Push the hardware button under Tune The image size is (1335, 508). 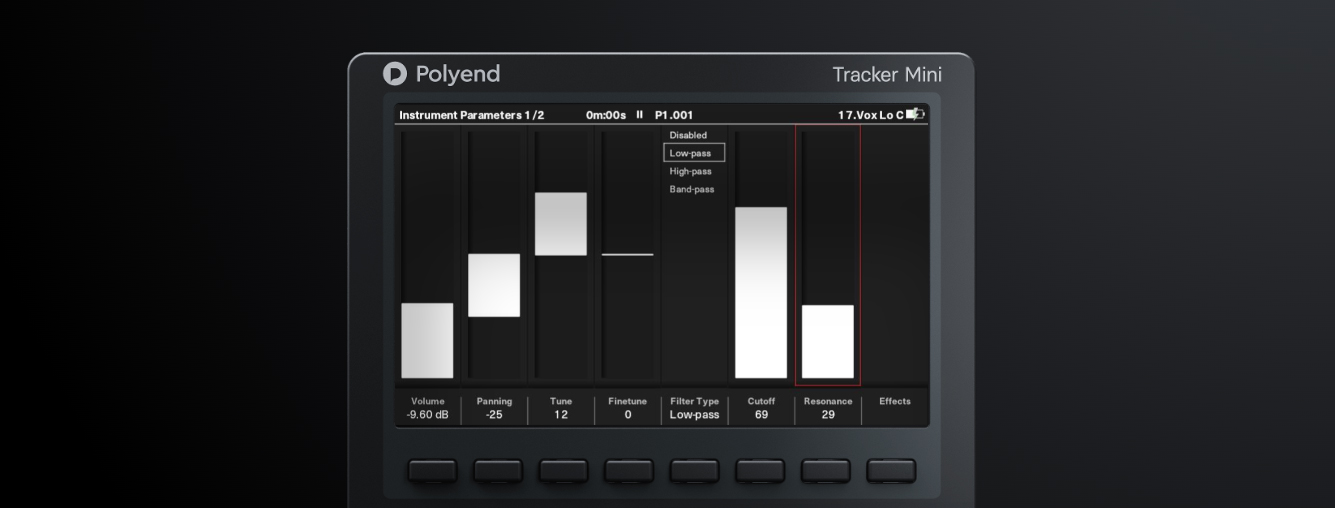(564, 471)
